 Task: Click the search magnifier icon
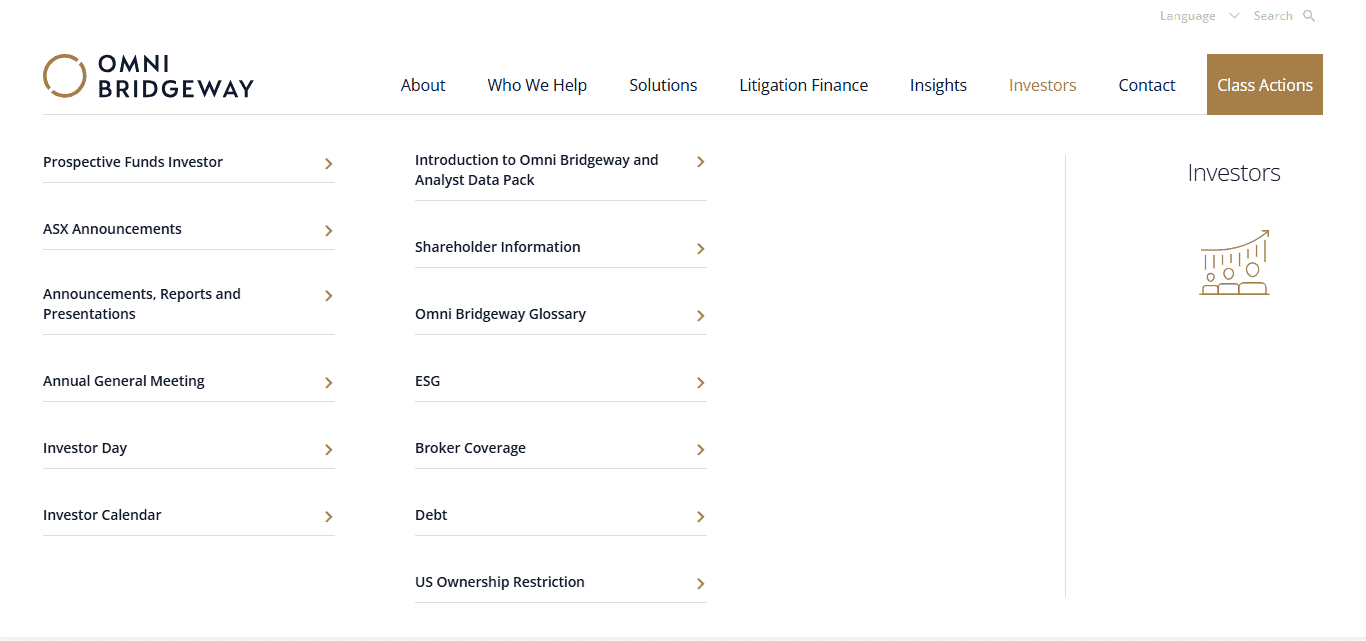click(x=1309, y=16)
